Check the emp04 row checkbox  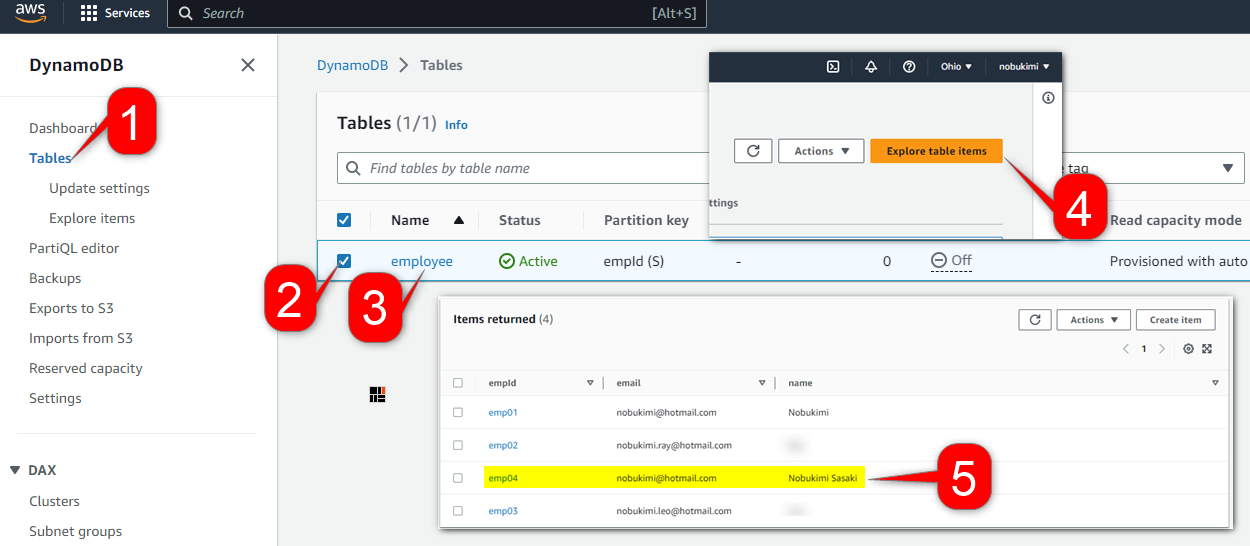pos(458,478)
